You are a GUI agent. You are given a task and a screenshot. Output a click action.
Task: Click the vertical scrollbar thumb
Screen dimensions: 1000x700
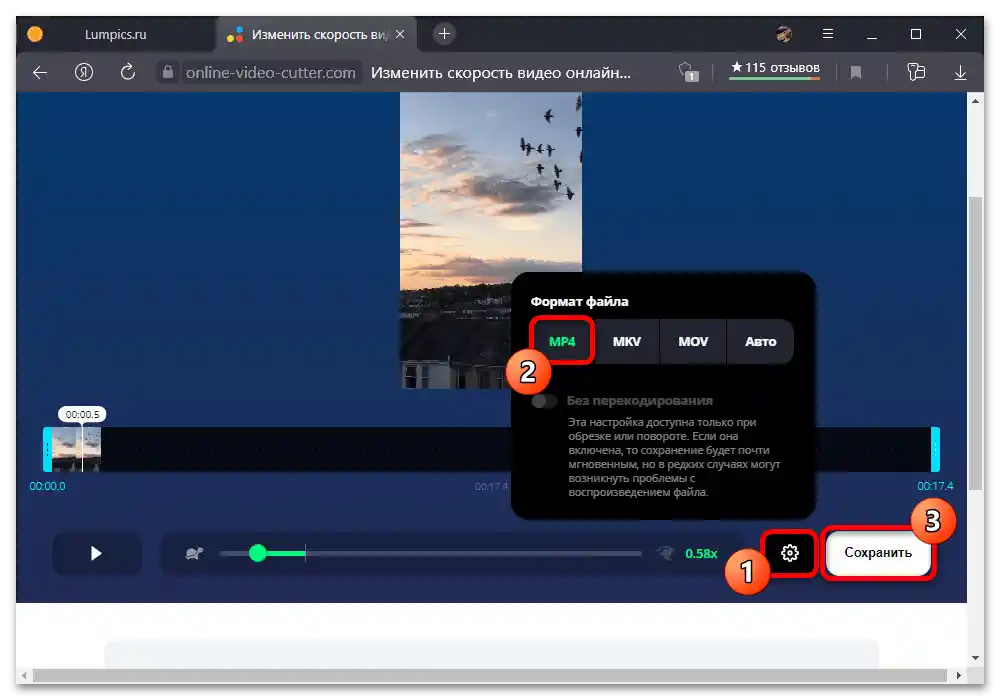[x=975, y=343]
